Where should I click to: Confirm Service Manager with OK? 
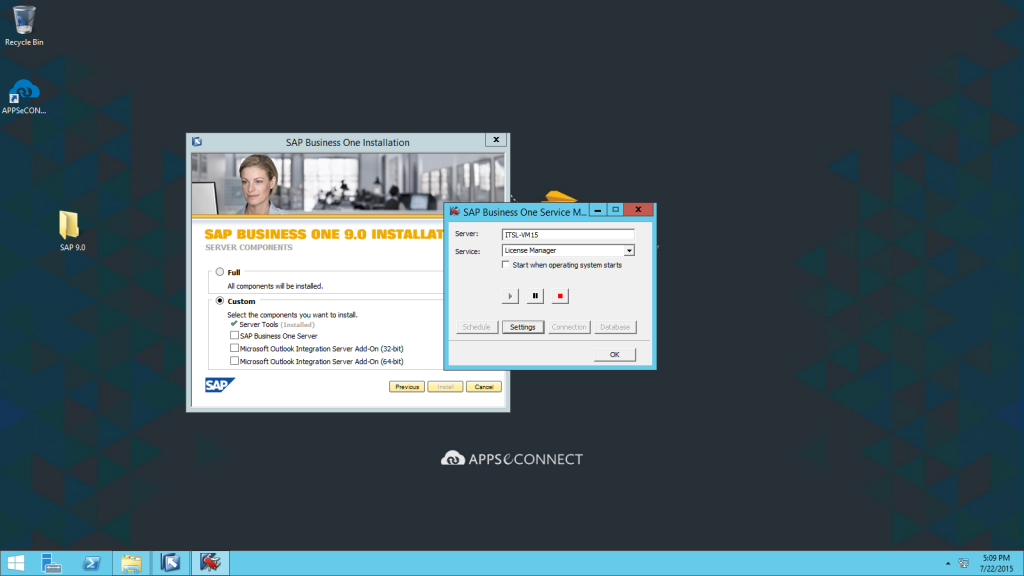point(615,354)
